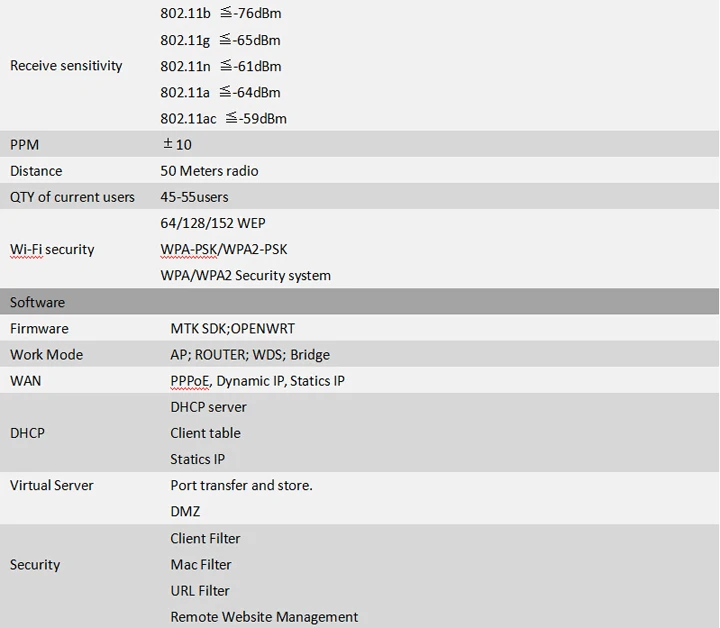This screenshot has height=628, width=720.
Task: Click the Work Mode row label
Action: (46, 354)
